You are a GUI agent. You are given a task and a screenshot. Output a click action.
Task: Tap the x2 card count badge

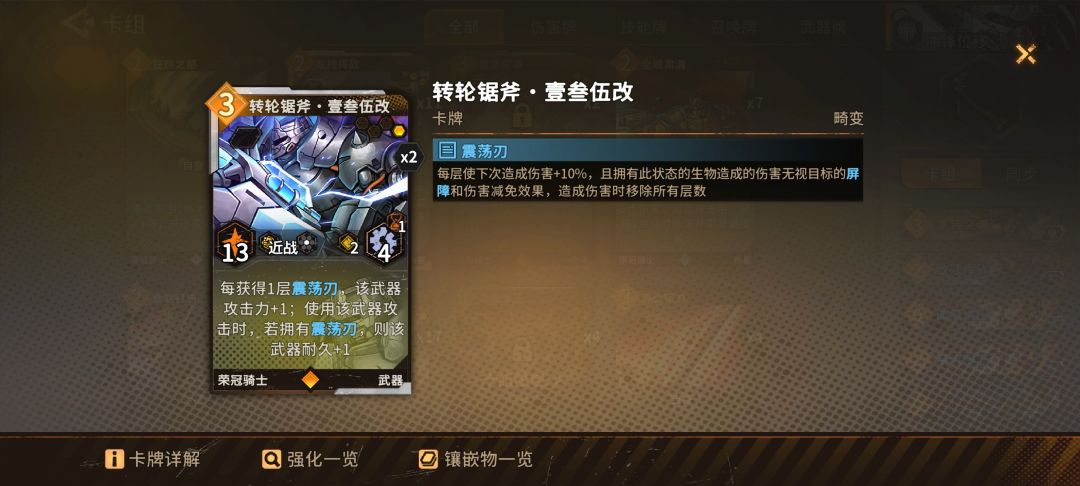pos(409,157)
